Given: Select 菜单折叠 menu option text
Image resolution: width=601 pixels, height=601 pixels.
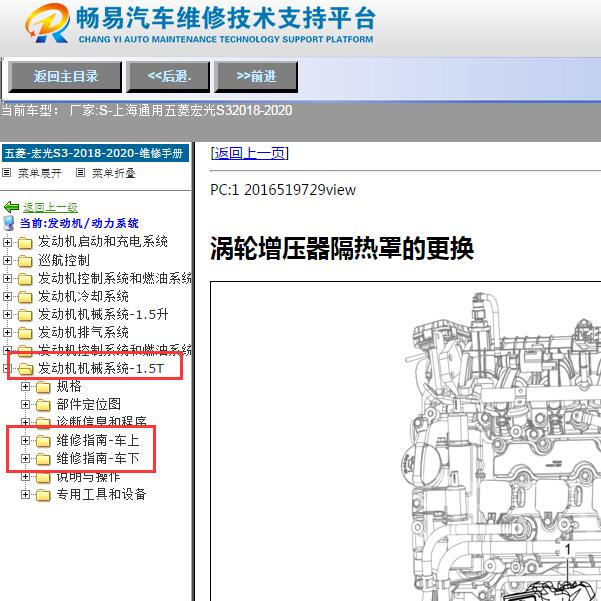Looking at the screenshot, I should 113,173.
